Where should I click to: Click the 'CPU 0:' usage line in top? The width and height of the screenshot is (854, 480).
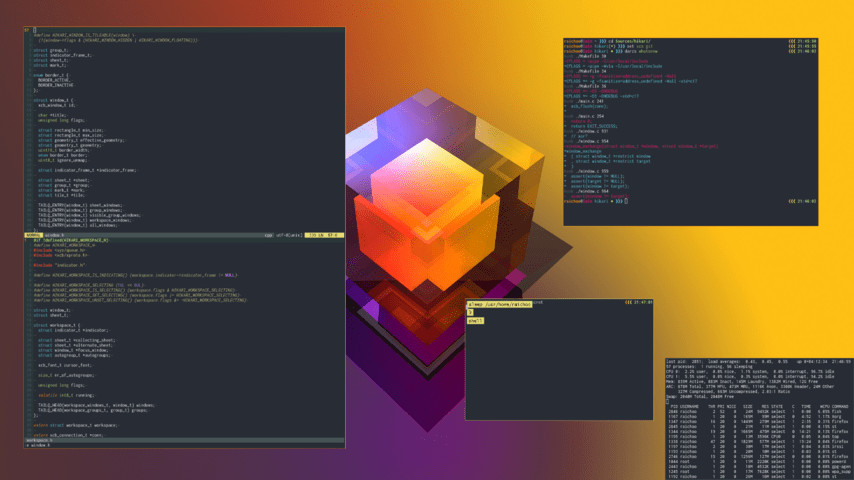click(750, 372)
